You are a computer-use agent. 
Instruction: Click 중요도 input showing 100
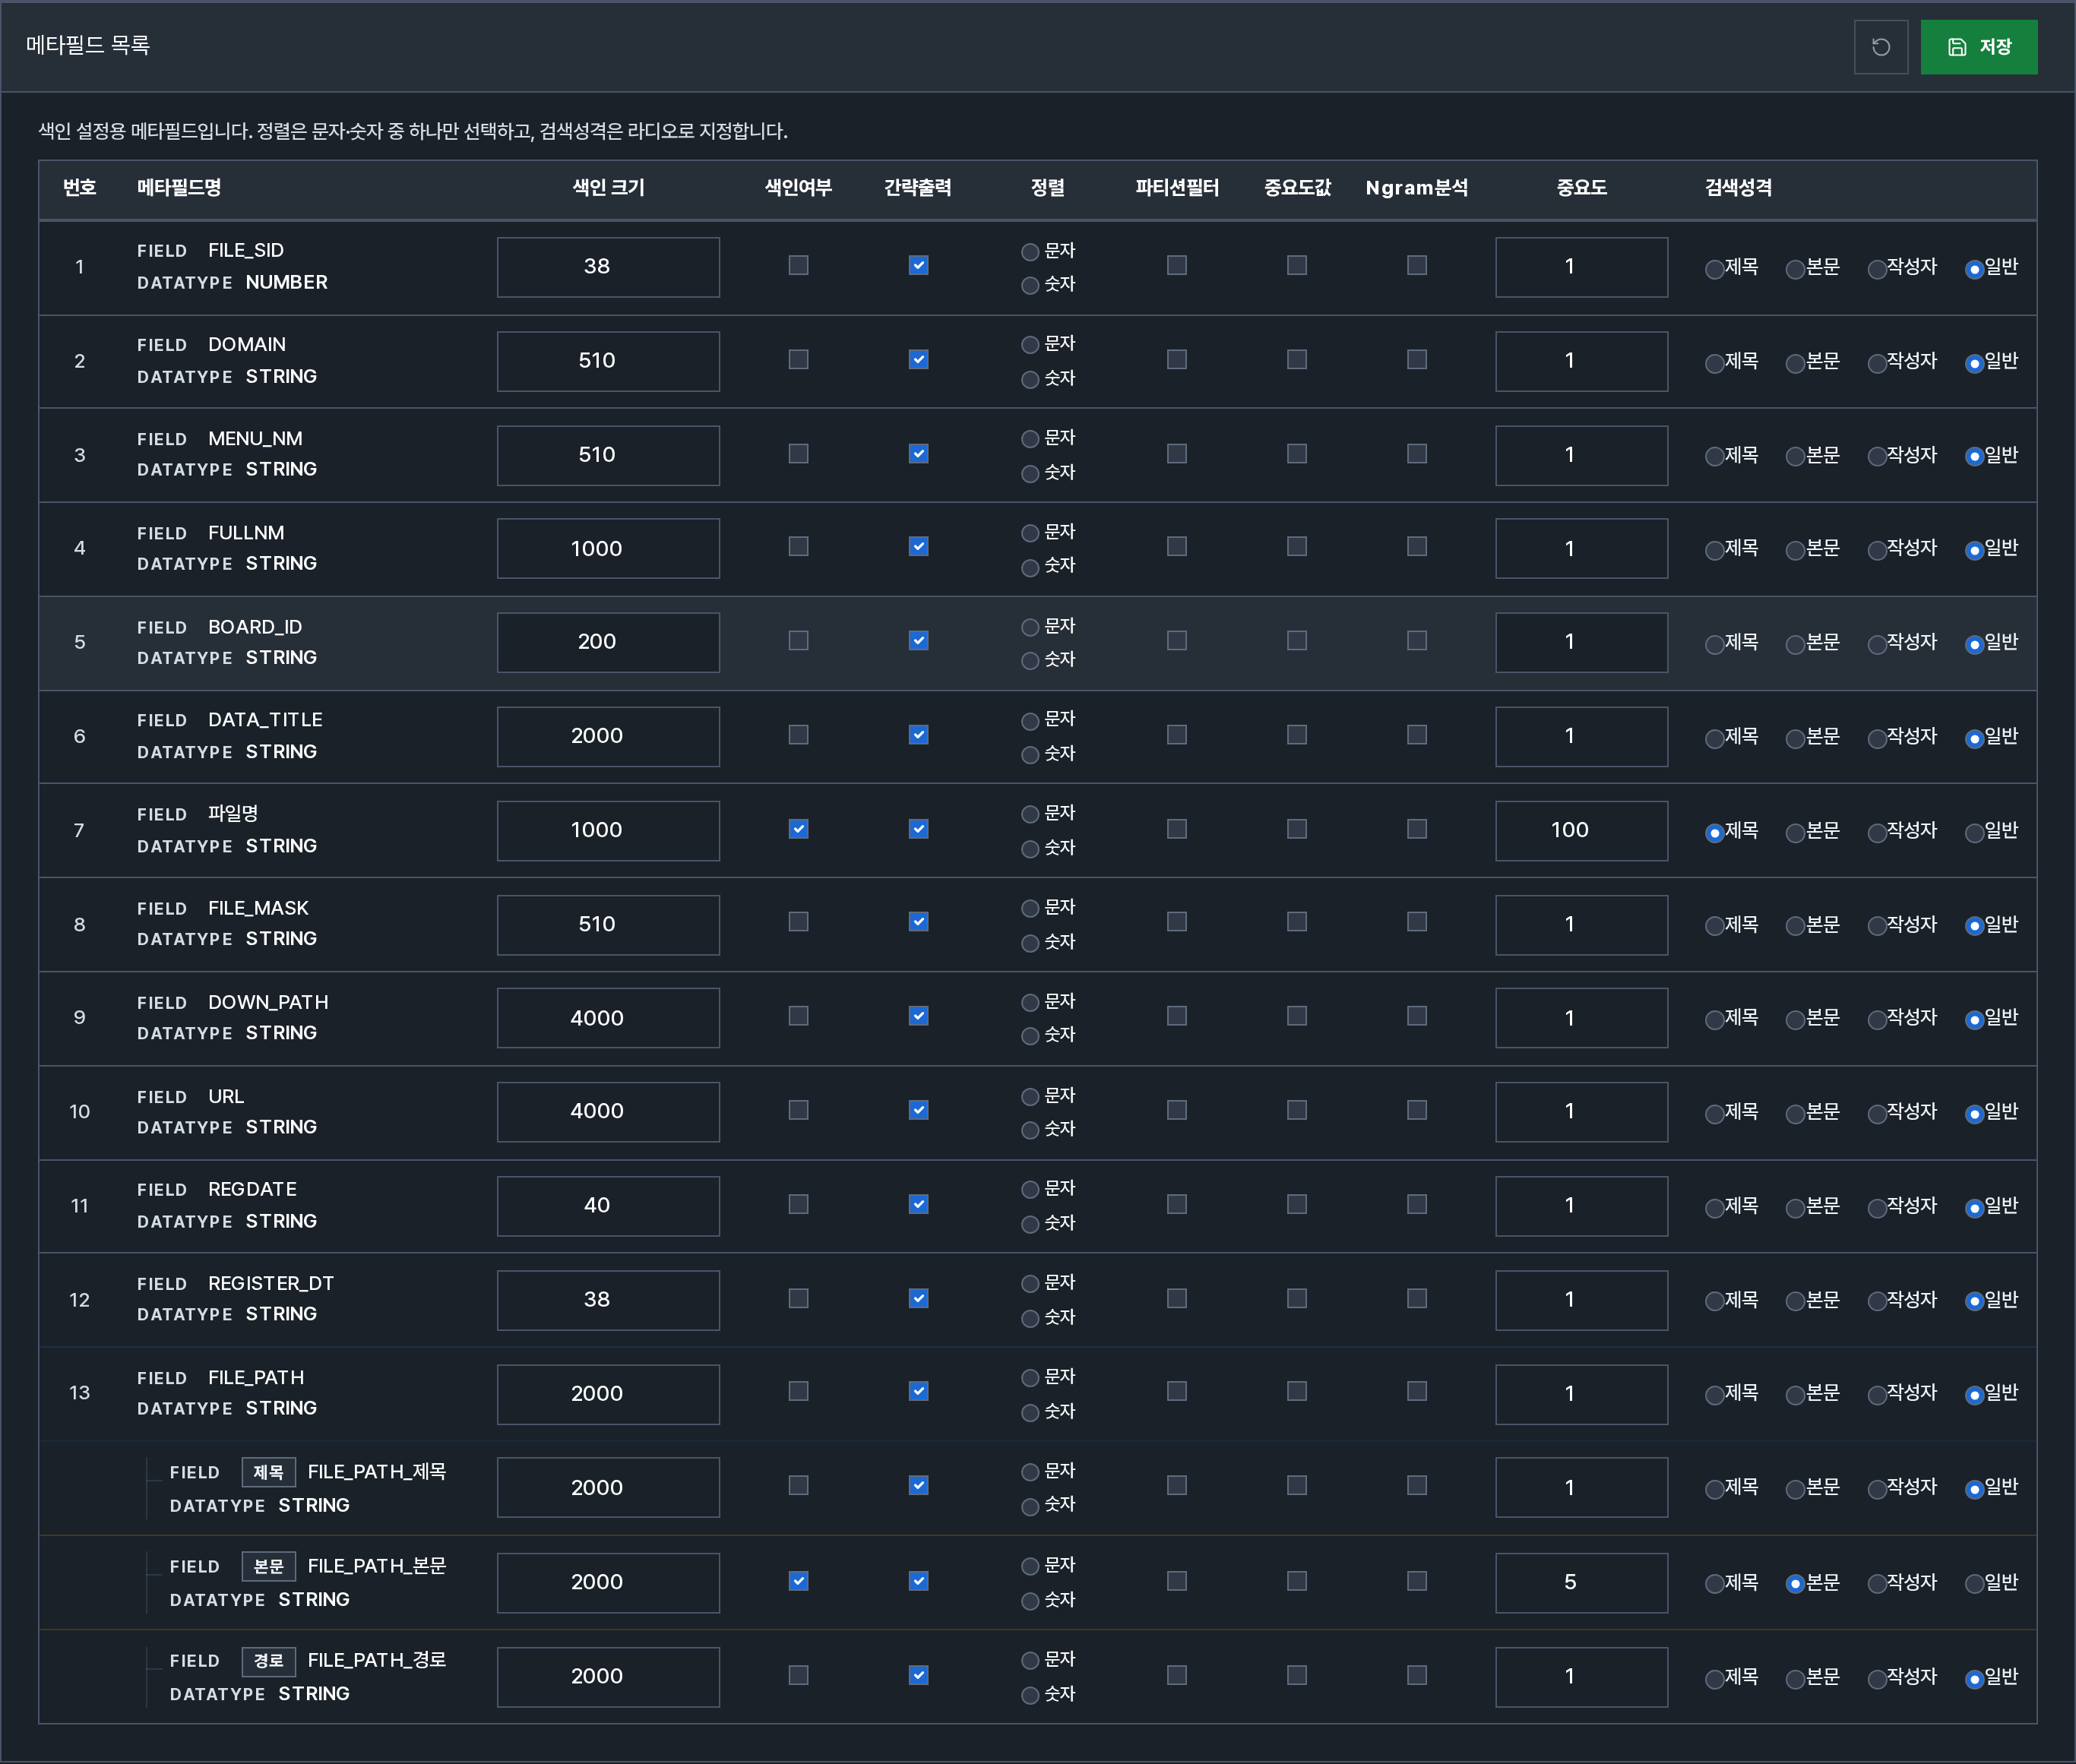(x=1581, y=830)
